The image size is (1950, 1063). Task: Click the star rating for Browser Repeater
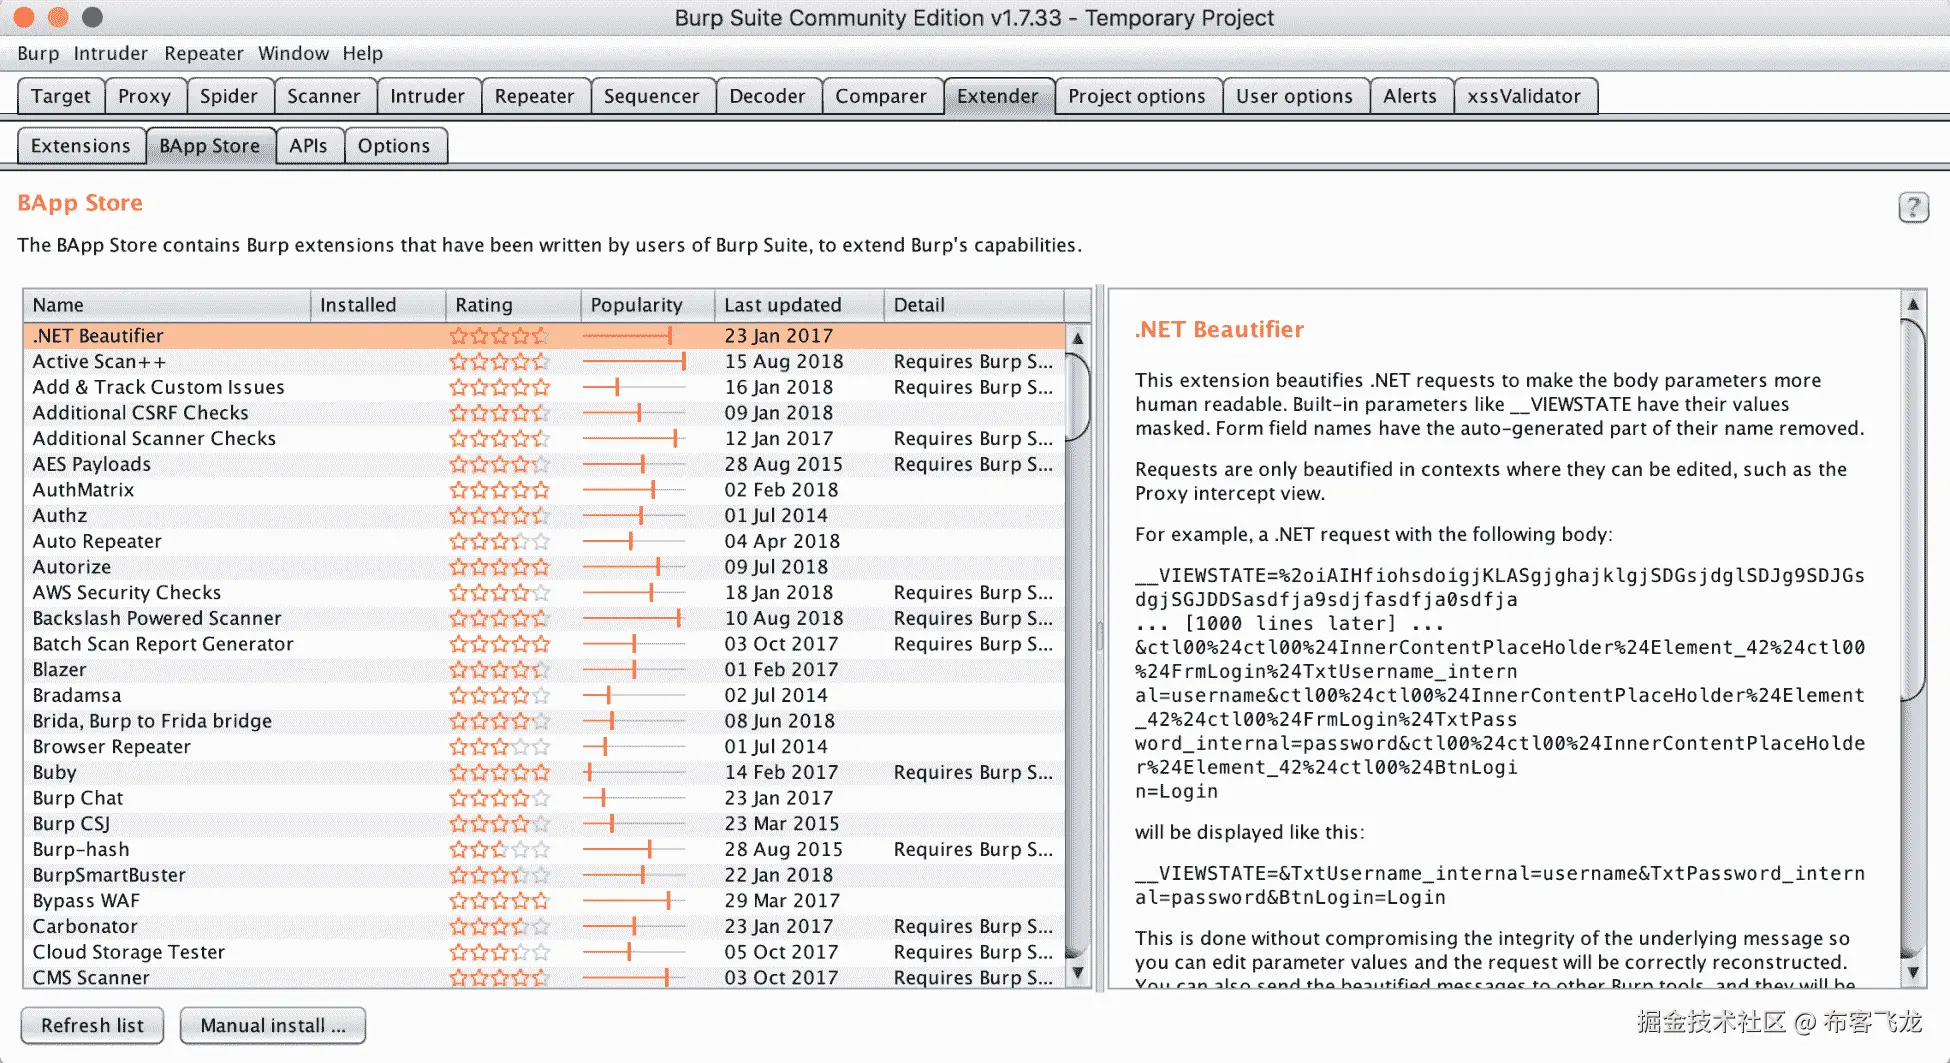click(x=499, y=747)
